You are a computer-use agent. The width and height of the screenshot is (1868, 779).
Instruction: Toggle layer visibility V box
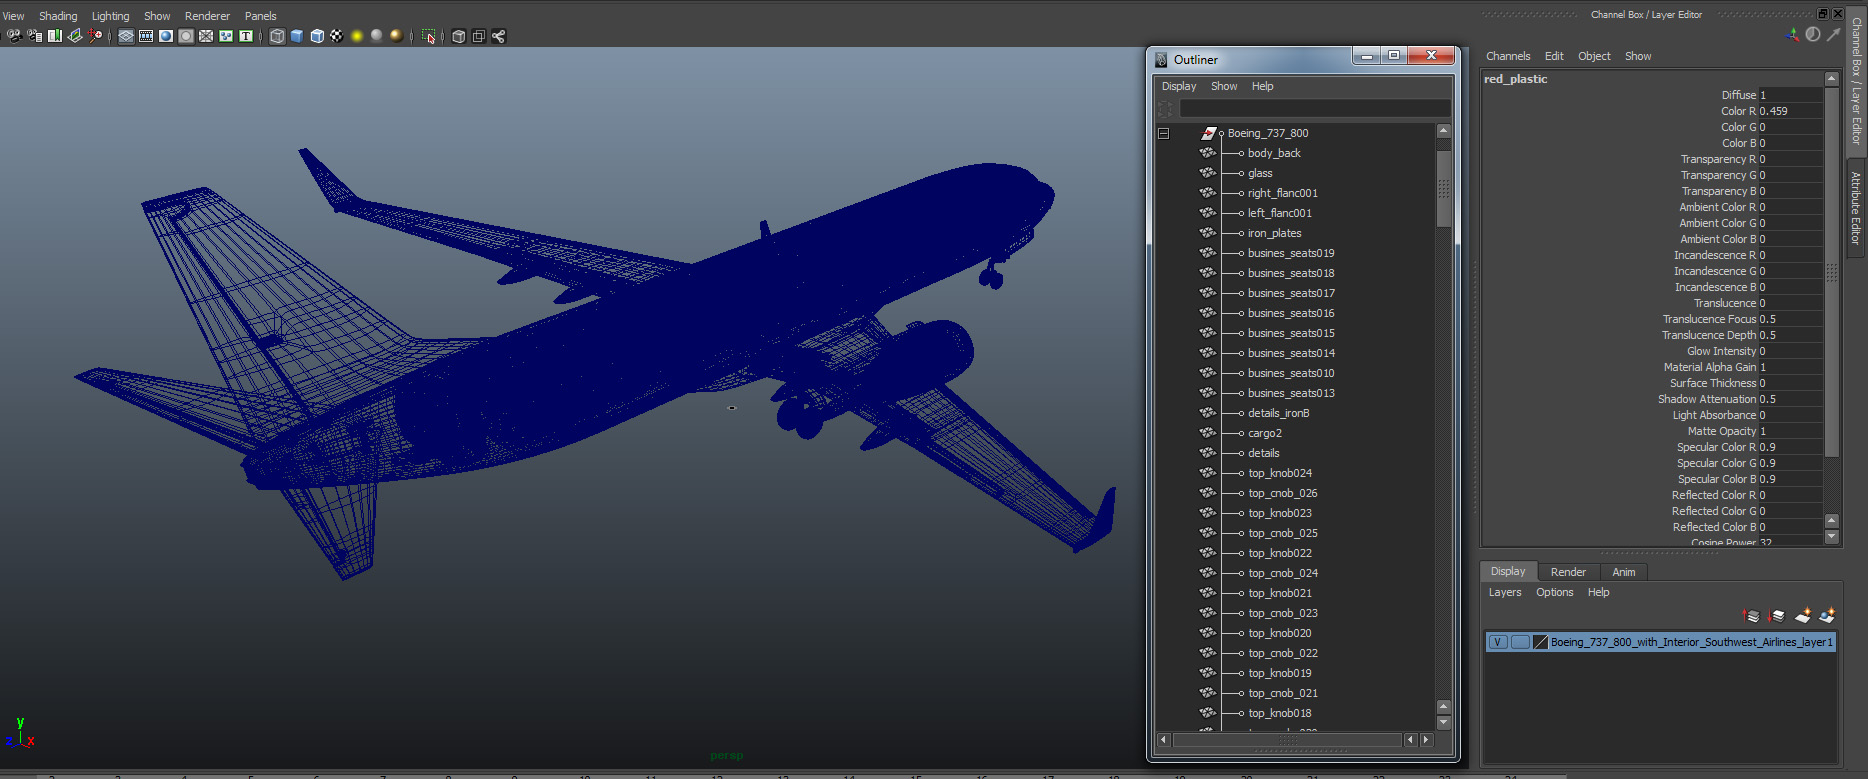[x=1498, y=642]
